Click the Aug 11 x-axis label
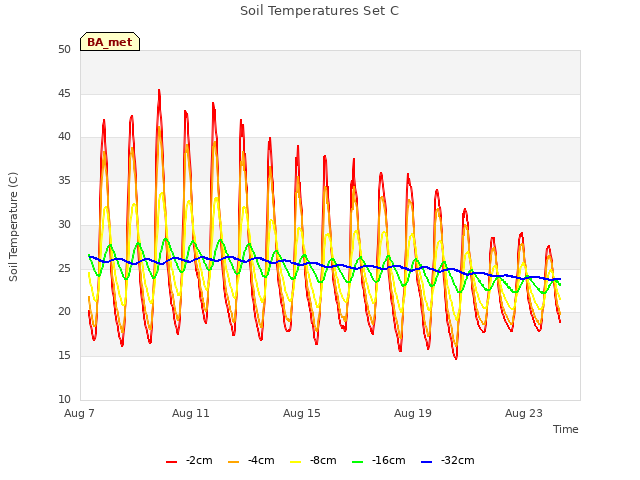 (191, 413)
